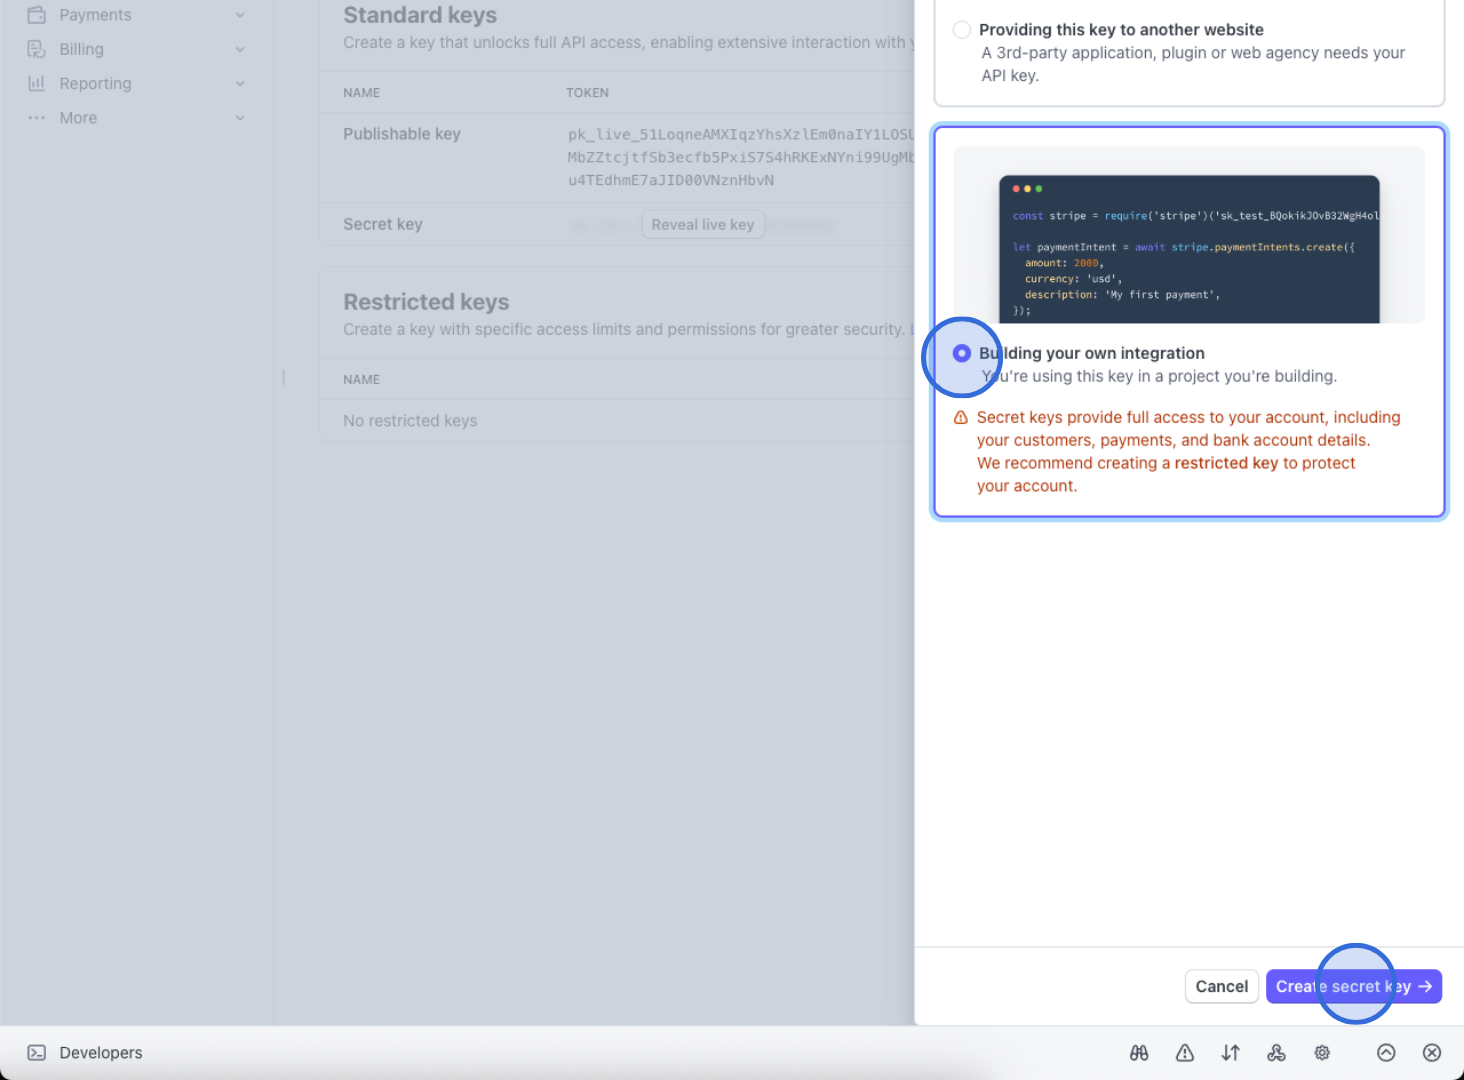Click the Developers label in bottom bar
Image resolution: width=1464 pixels, height=1080 pixels.
[101, 1053]
